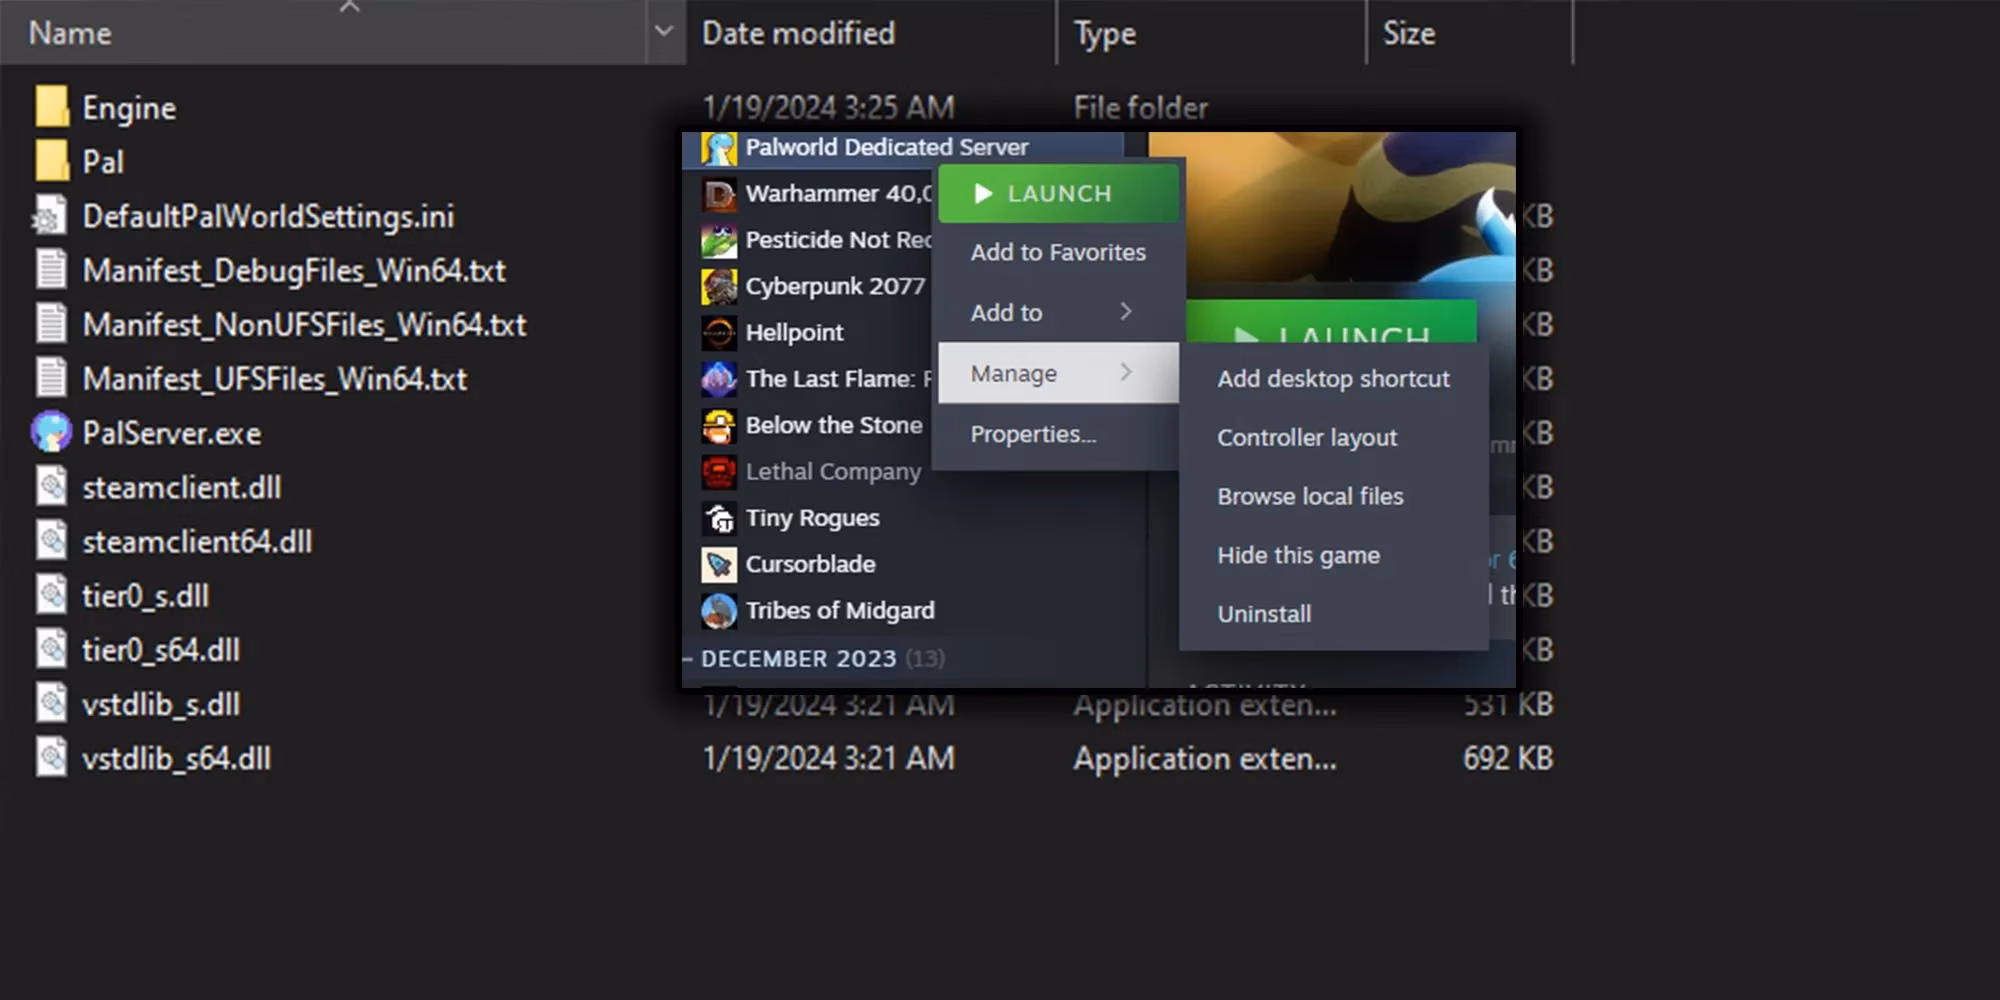Click the Pal folder icon
The height and width of the screenshot is (1000, 2000).
pos(51,160)
